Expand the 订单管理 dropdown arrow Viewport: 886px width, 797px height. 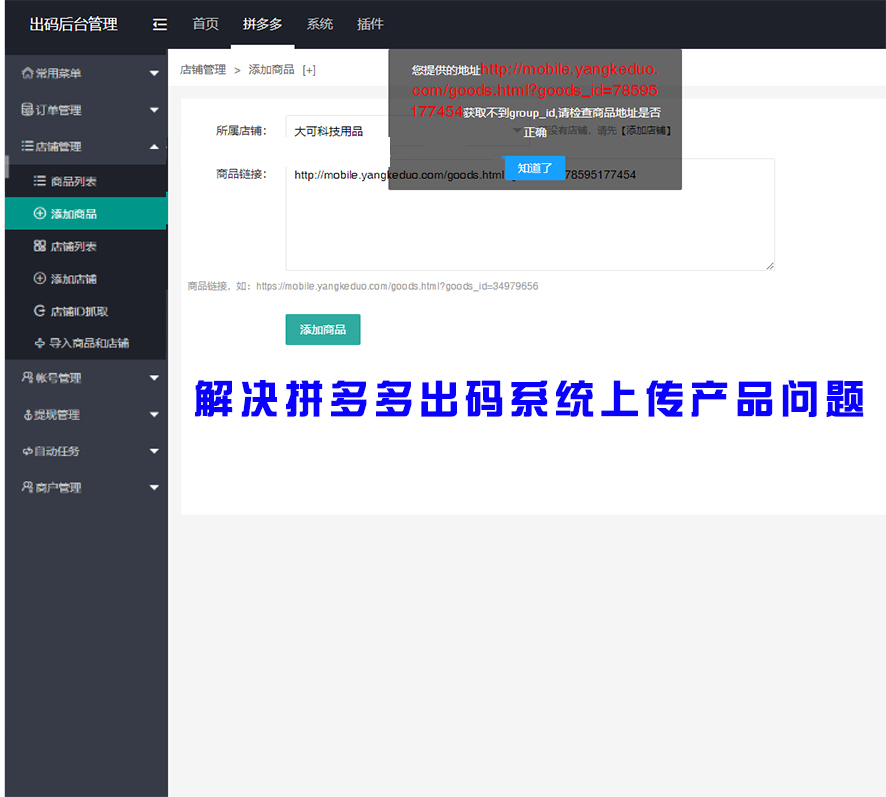coord(154,110)
